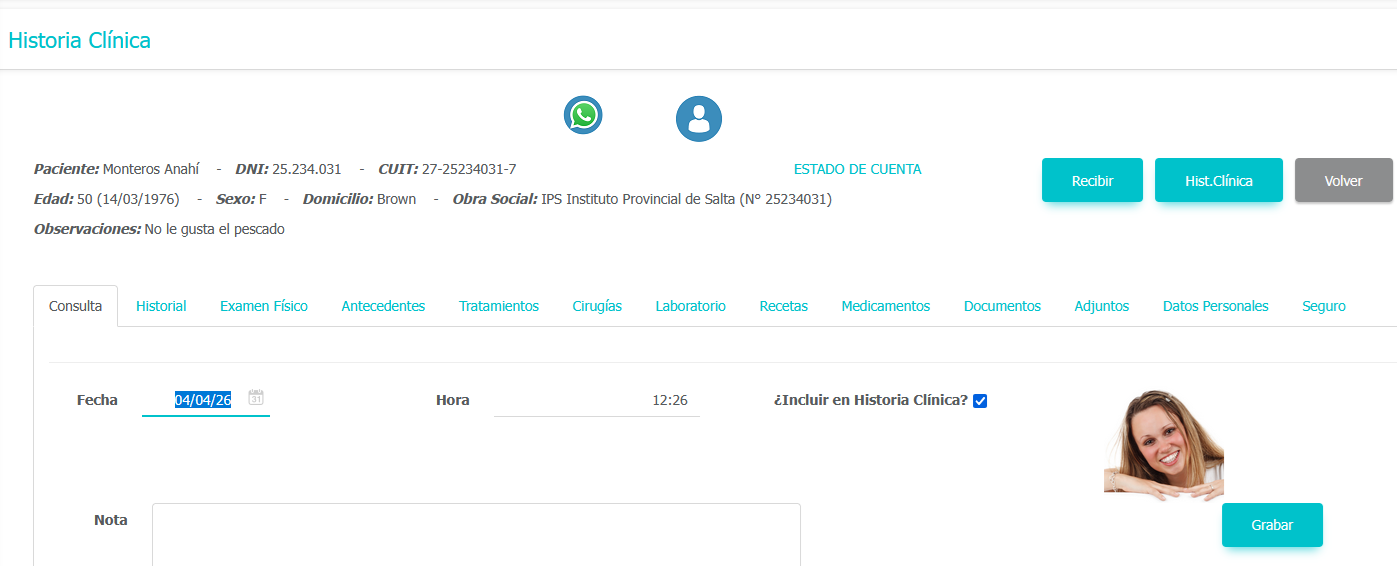The width and height of the screenshot is (1397, 566).
Task: Open the calendar date picker icon
Action: 256,397
